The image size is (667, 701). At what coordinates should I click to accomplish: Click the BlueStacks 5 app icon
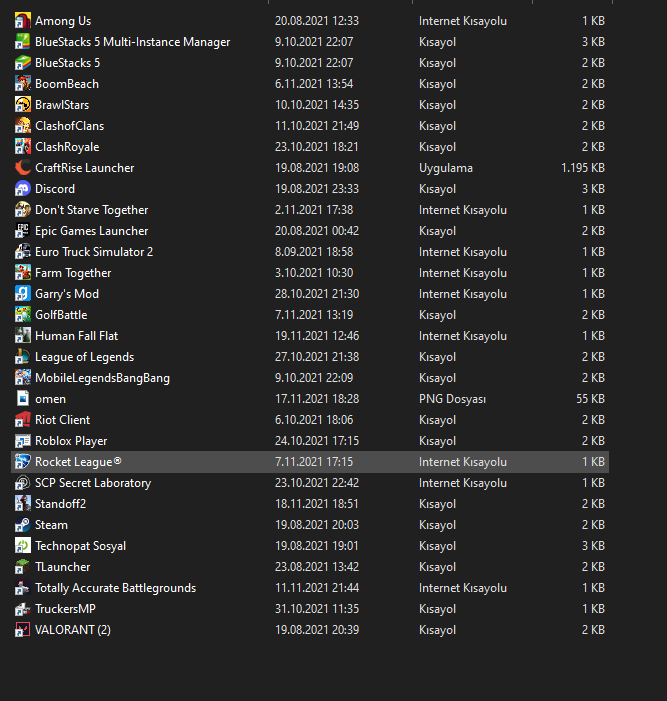(23, 63)
